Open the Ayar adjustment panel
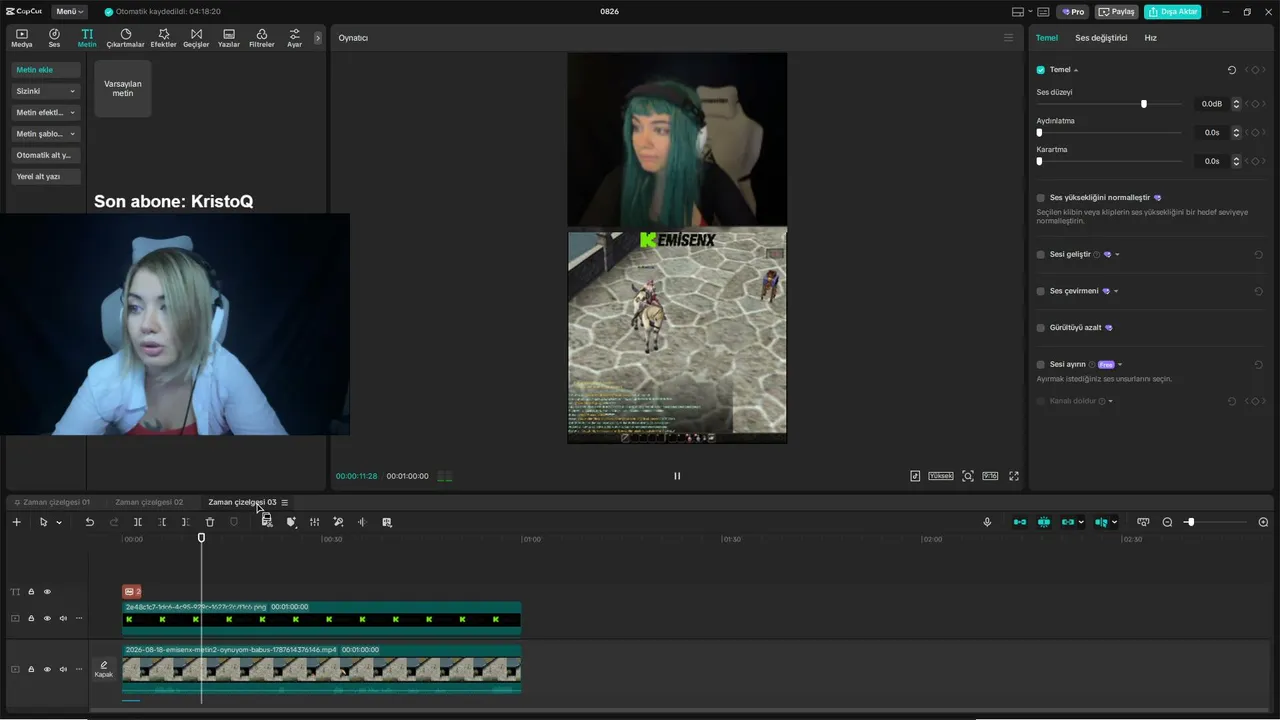 pyautogui.click(x=294, y=38)
